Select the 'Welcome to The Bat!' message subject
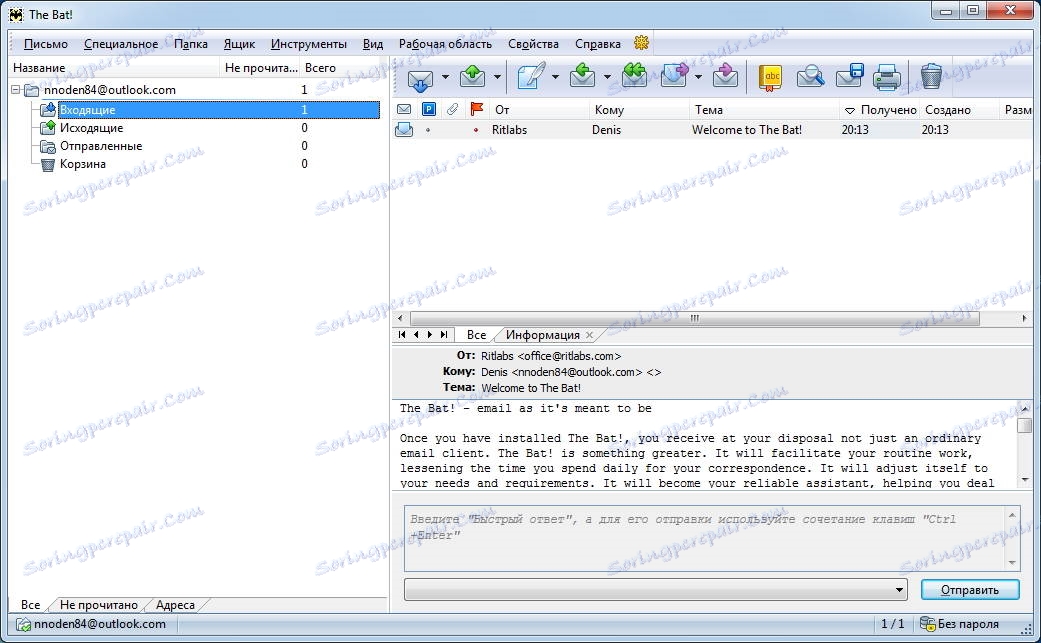Viewport: 1041px width, 643px height. 747,130
